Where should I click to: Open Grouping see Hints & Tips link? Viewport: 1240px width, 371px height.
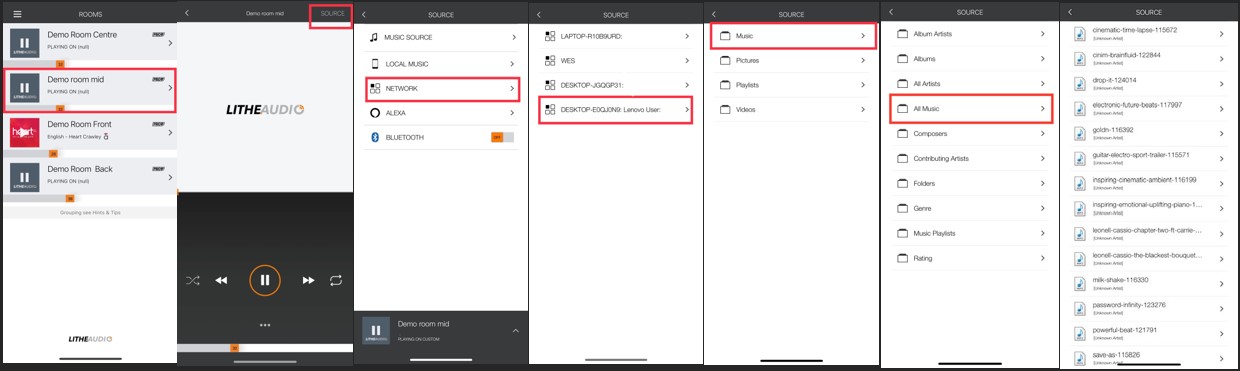[90, 213]
